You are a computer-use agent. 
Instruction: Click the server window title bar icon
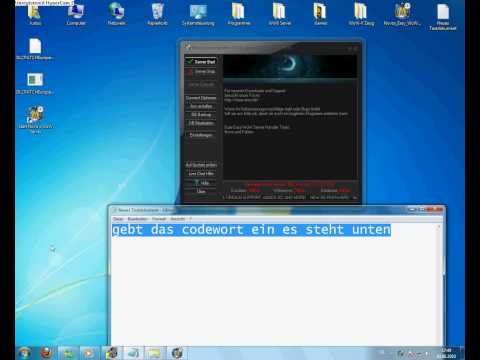tap(188, 48)
